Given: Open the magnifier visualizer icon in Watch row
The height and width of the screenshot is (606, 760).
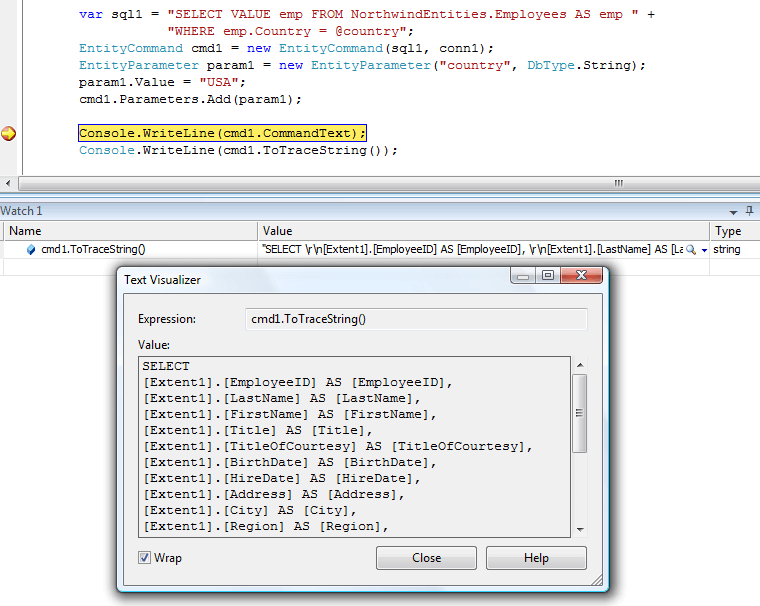Looking at the screenshot, I should [x=691, y=250].
